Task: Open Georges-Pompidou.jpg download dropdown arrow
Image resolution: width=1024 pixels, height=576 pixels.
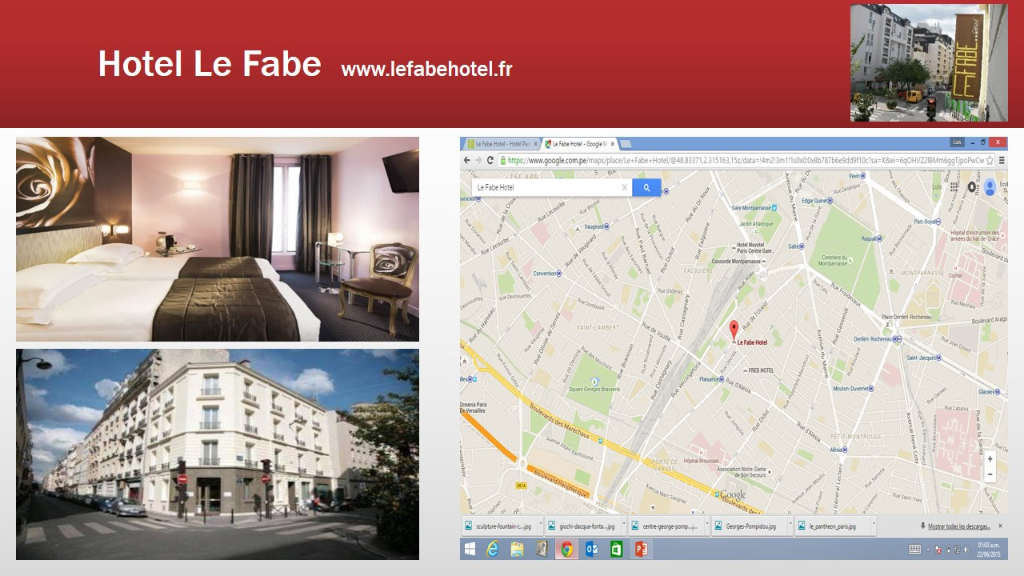Action: pos(789,526)
